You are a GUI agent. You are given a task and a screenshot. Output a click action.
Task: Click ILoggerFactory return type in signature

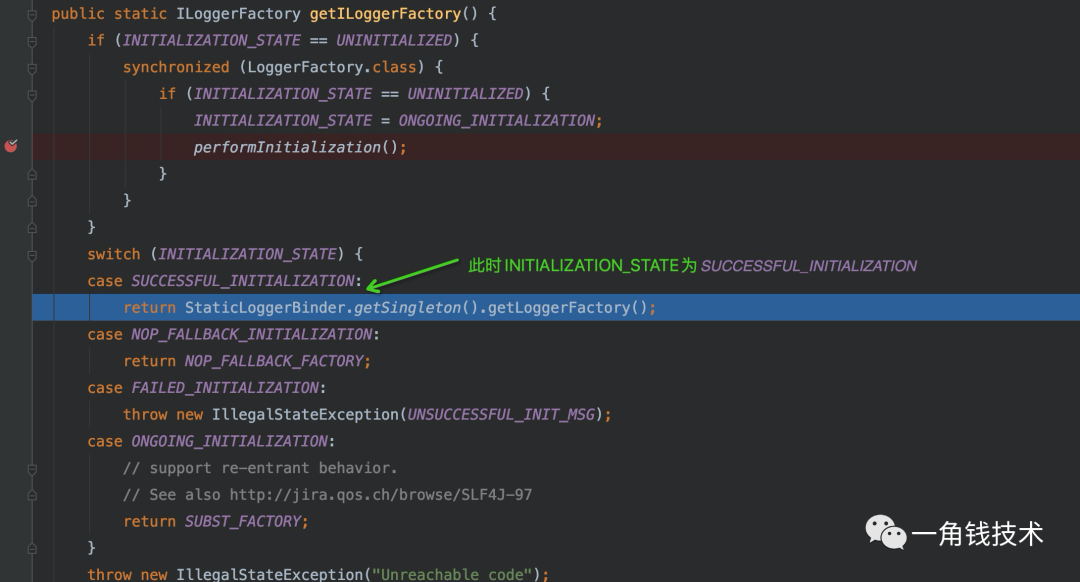pyautogui.click(x=238, y=14)
